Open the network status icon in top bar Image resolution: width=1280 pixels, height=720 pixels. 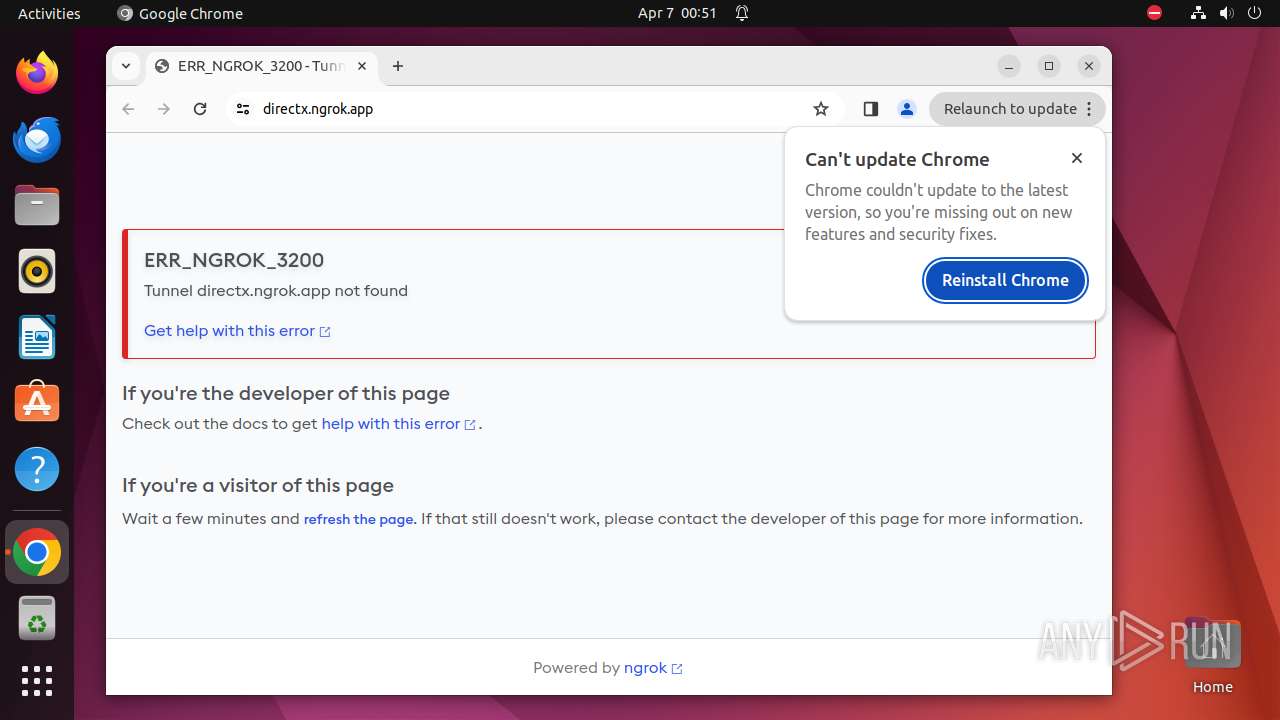pos(1198,13)
